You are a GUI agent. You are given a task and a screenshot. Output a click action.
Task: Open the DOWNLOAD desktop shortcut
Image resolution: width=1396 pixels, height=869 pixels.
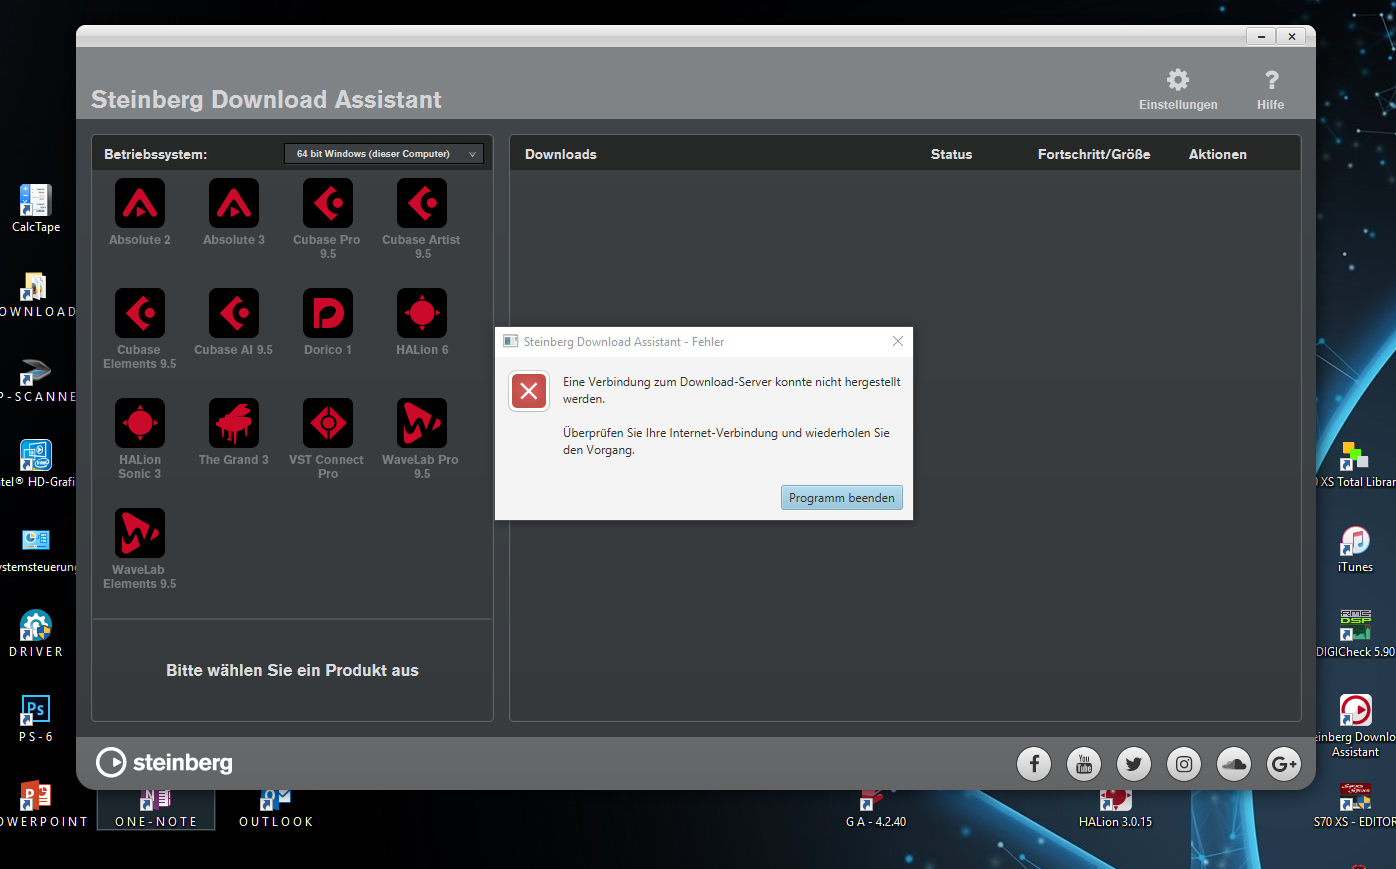[36, 294]
